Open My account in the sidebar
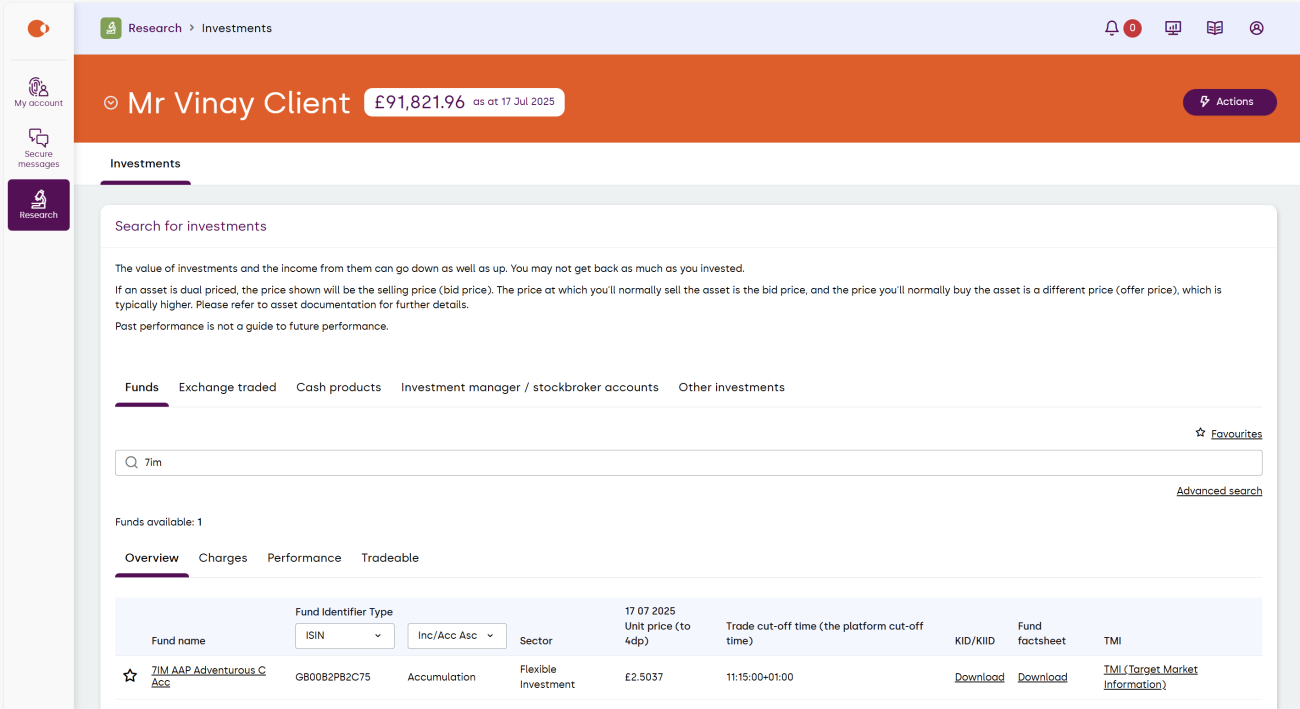Screen dimensions: 1300x709 coord(38,92)
